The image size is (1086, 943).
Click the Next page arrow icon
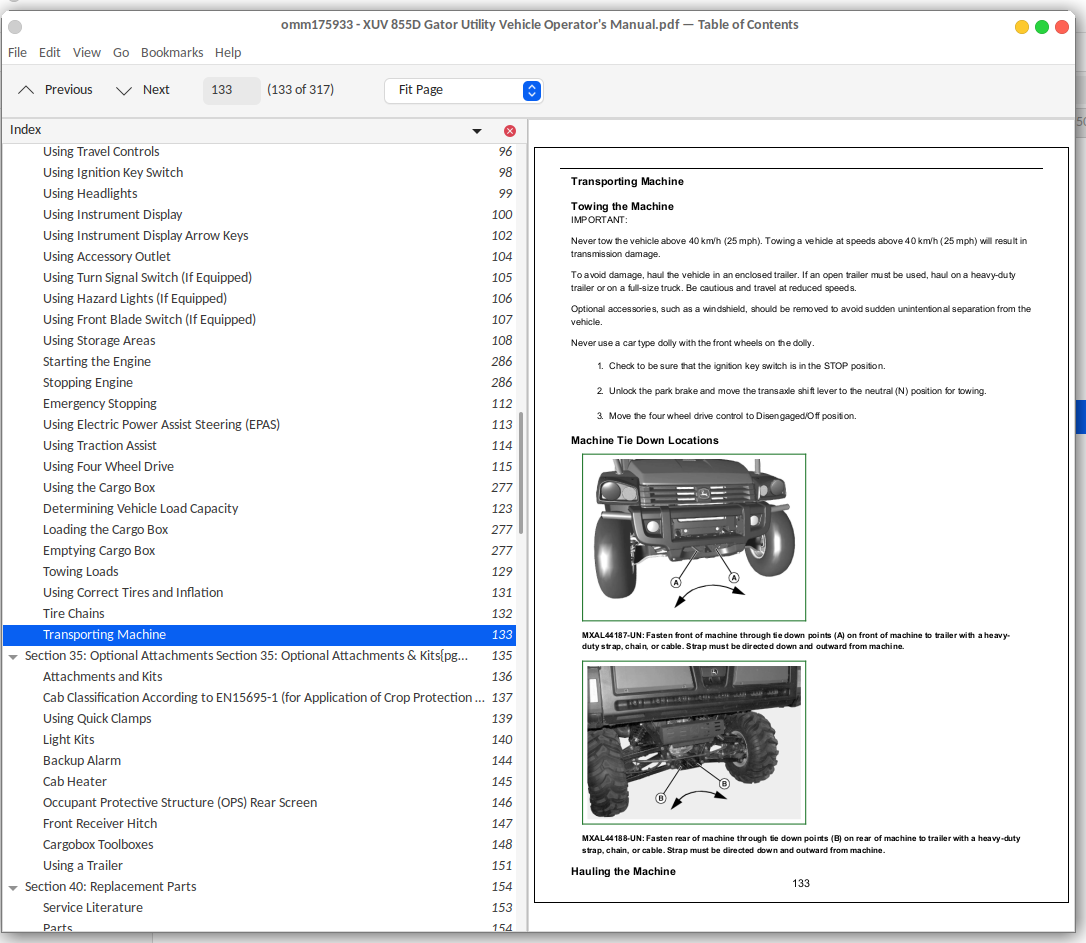(x=124, y=90)
